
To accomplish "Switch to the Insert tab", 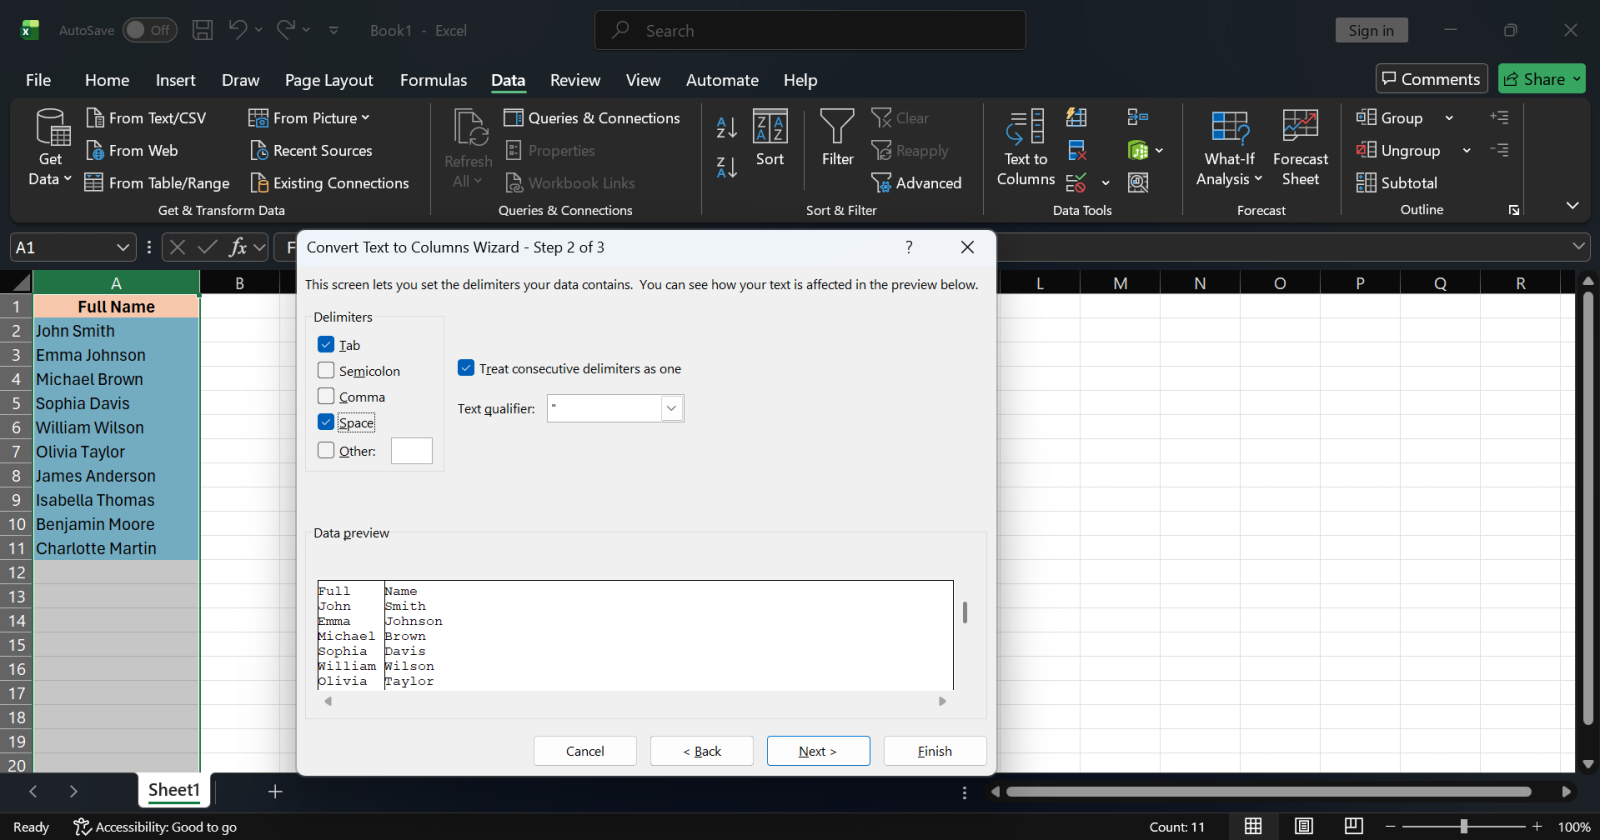I will (175, 80).
